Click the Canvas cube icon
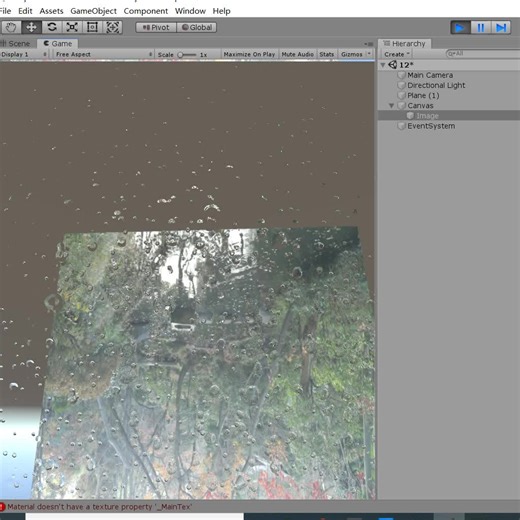The image size is (520, 520). 402,106
